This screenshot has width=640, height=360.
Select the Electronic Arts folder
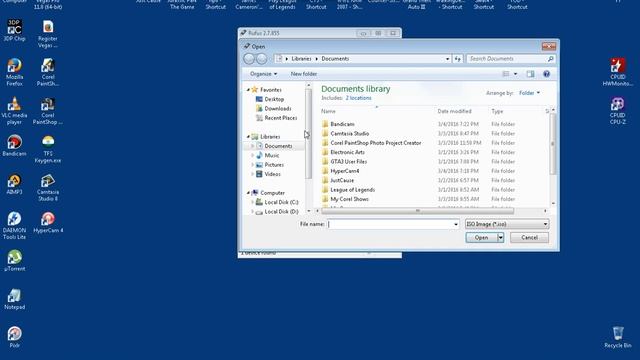point(347,152)
